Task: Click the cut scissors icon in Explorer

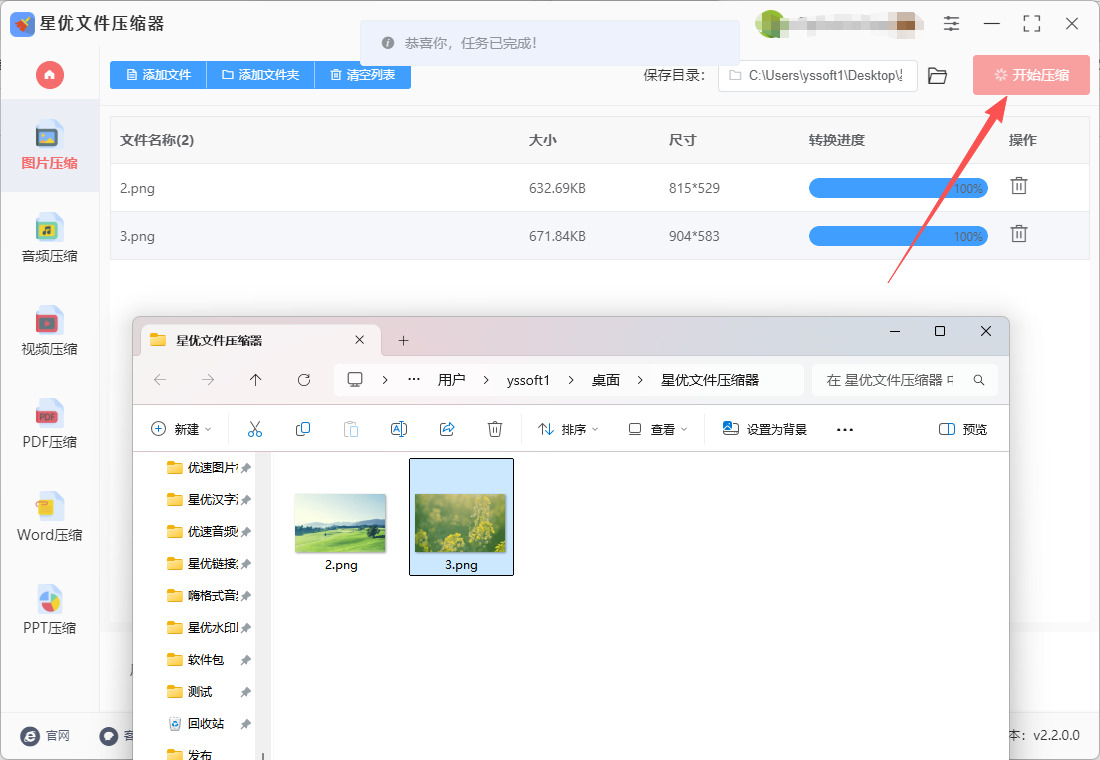Action: click(x=254, y=429)
